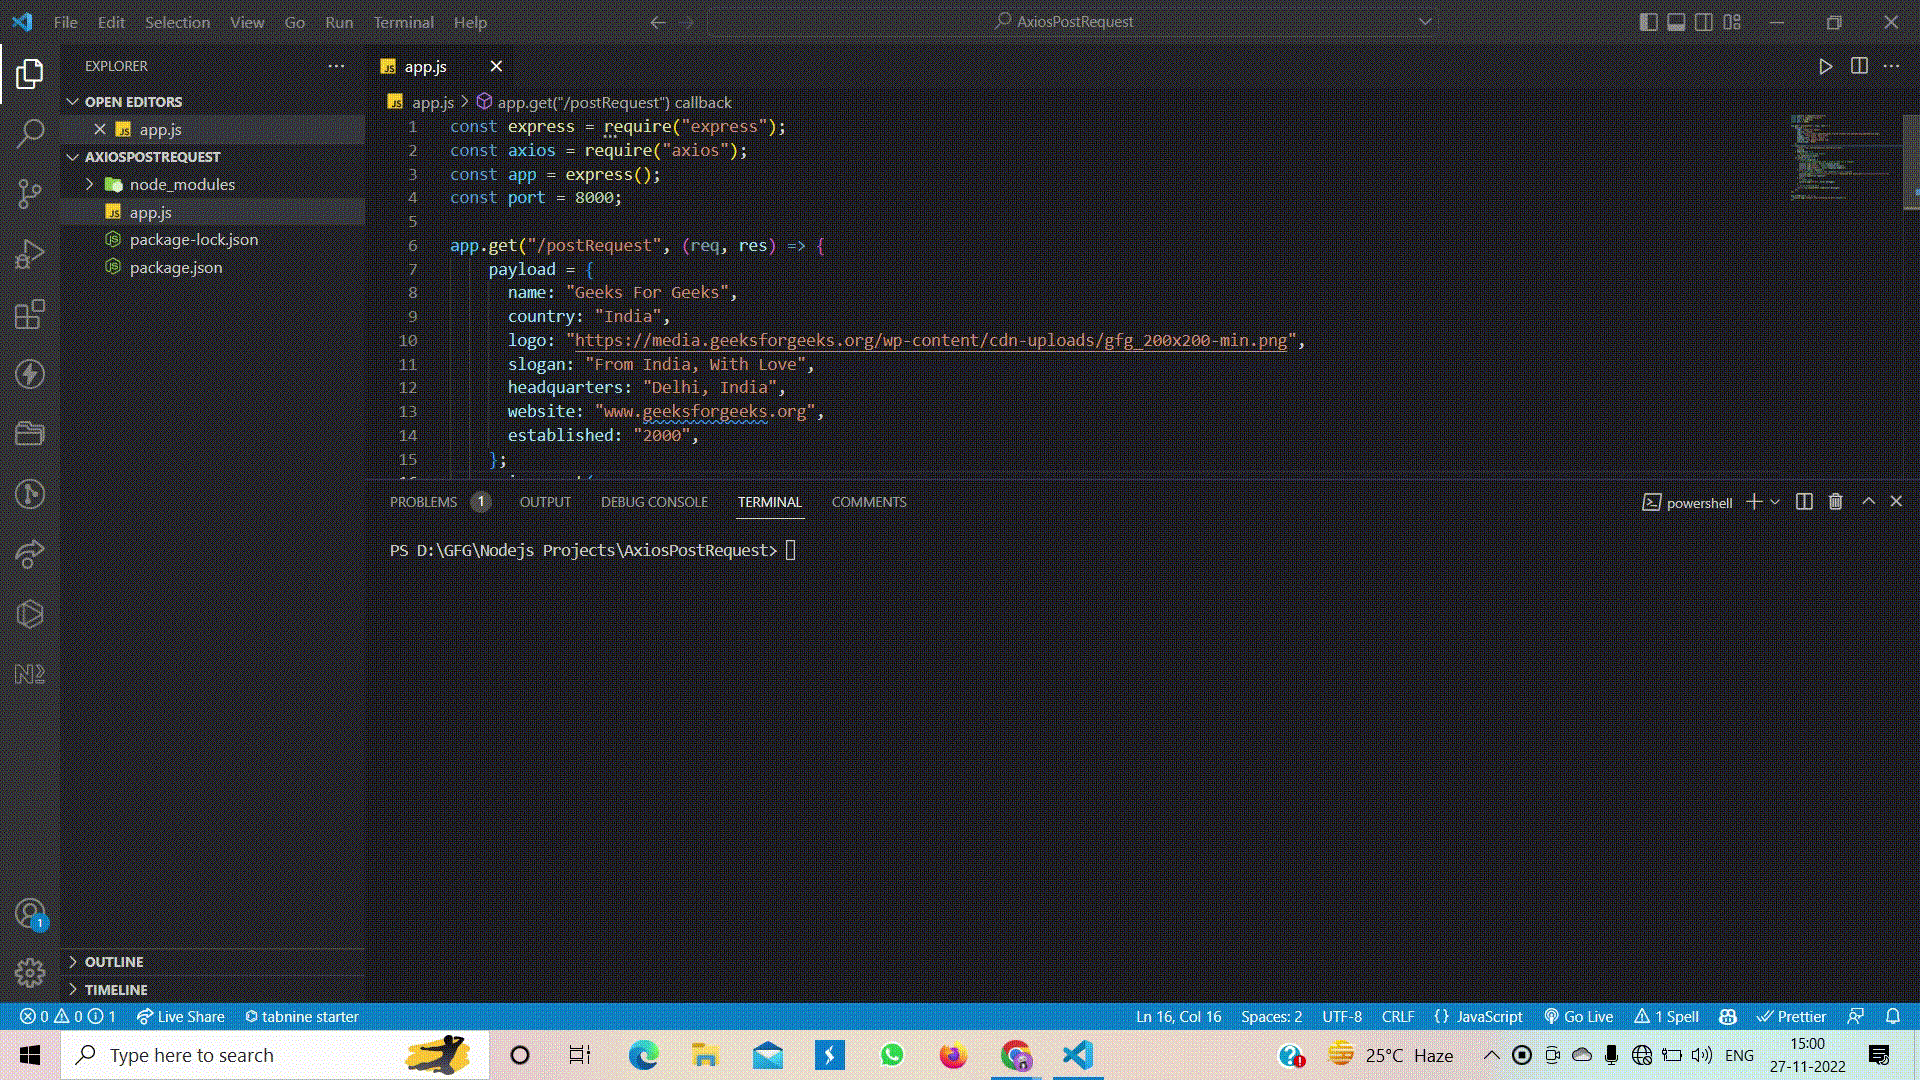Kill the terminal with trash icon
1920x1080 pixels.
(1835, 502)
